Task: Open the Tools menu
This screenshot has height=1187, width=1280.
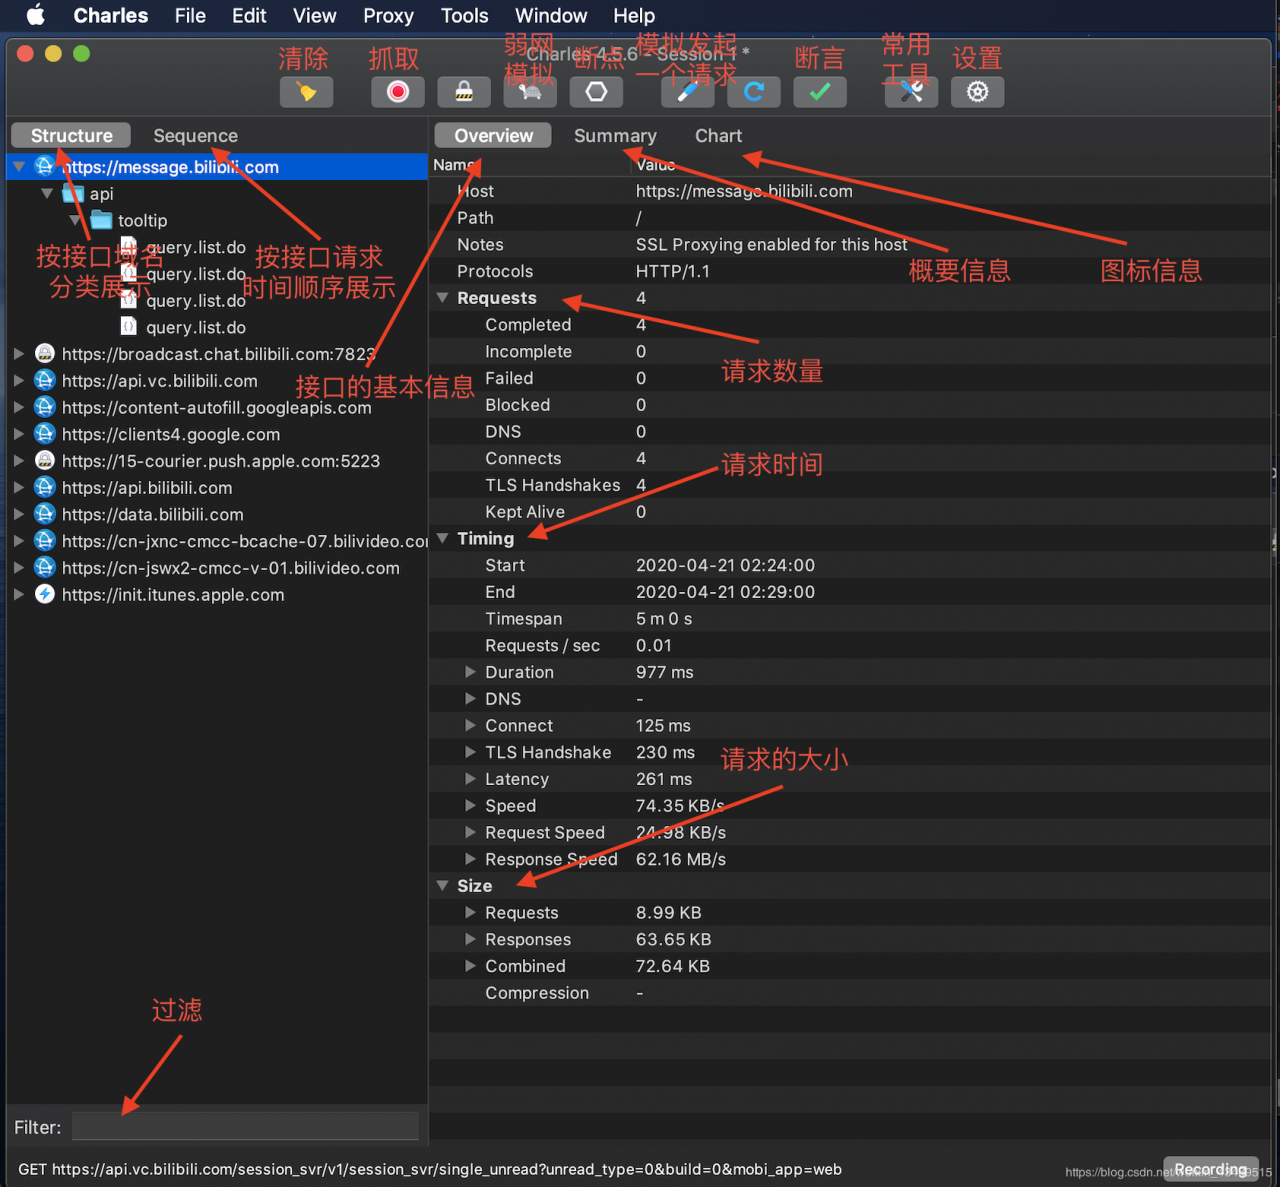Action: click(465, 15)
